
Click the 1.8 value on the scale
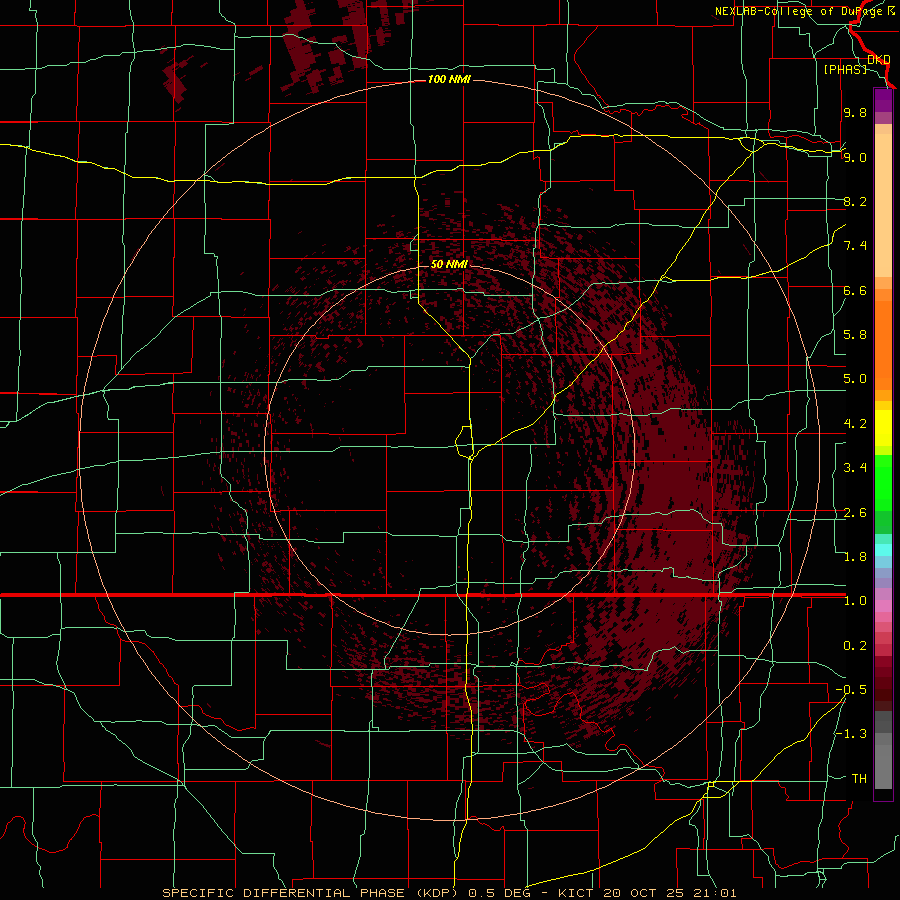[x=855, y=557]
